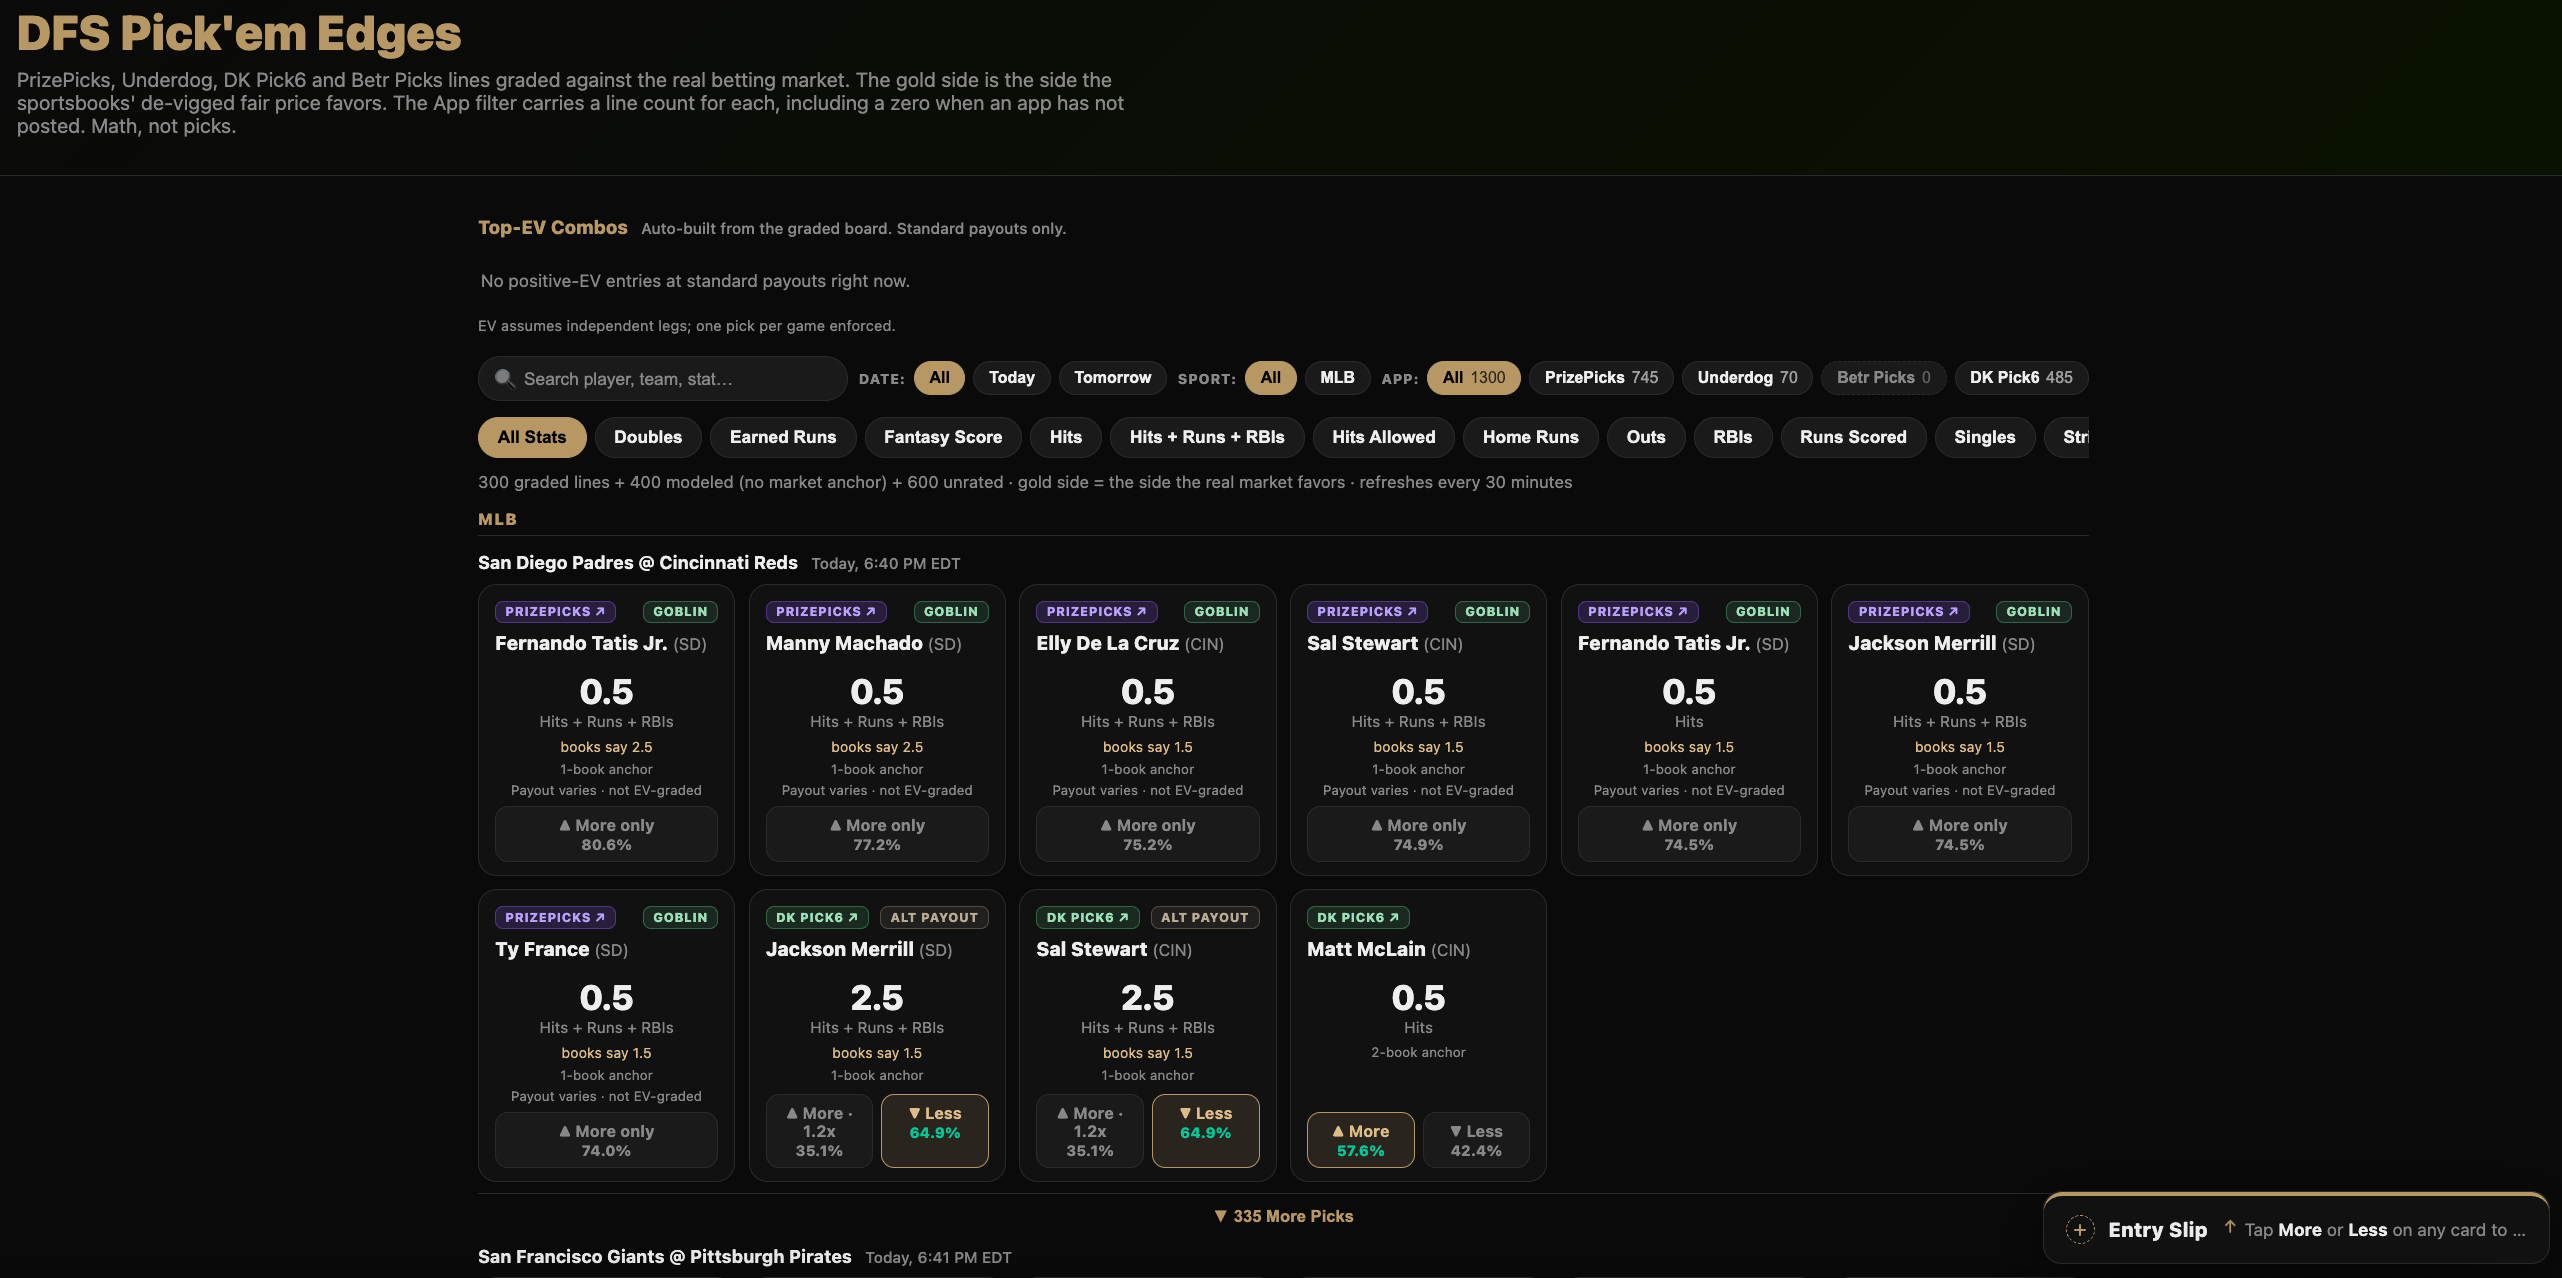Select the Hits stat filter

[1065, 437]
